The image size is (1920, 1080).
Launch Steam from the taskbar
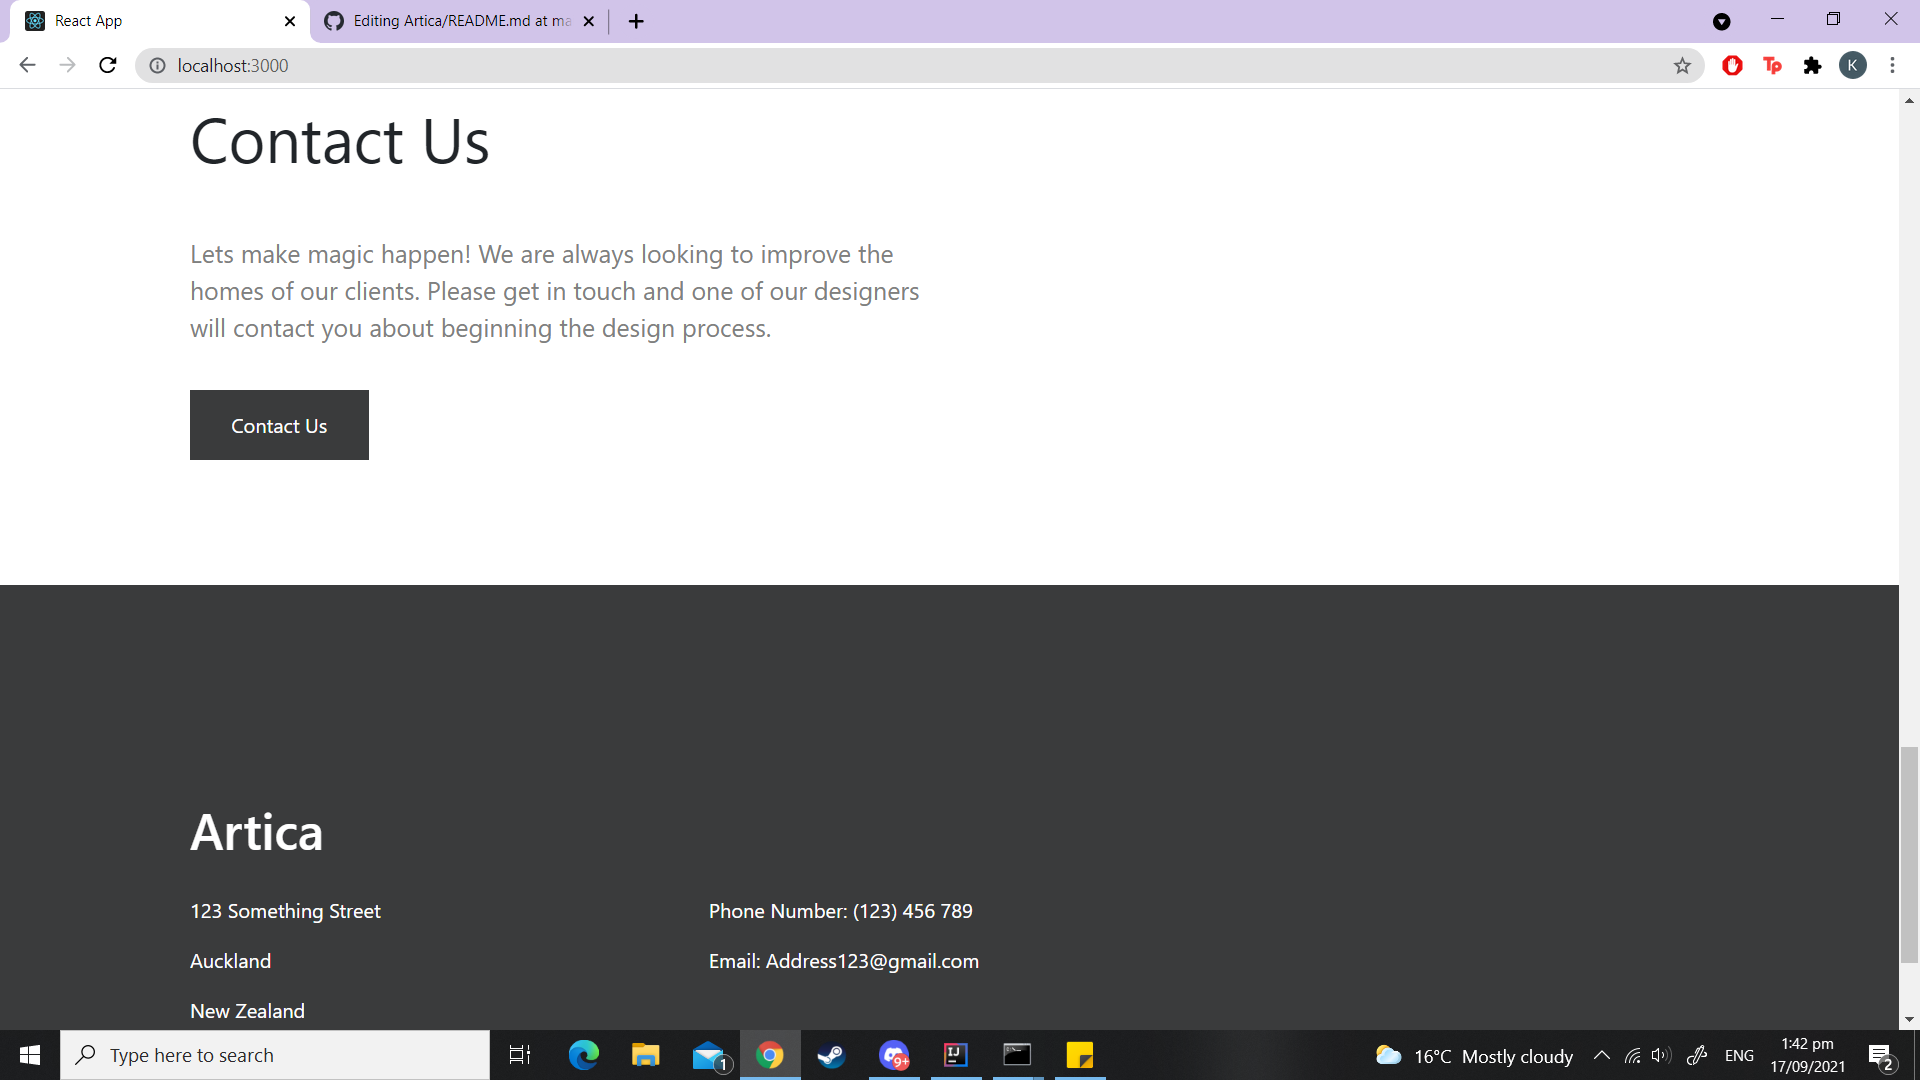click(832, 1055)
